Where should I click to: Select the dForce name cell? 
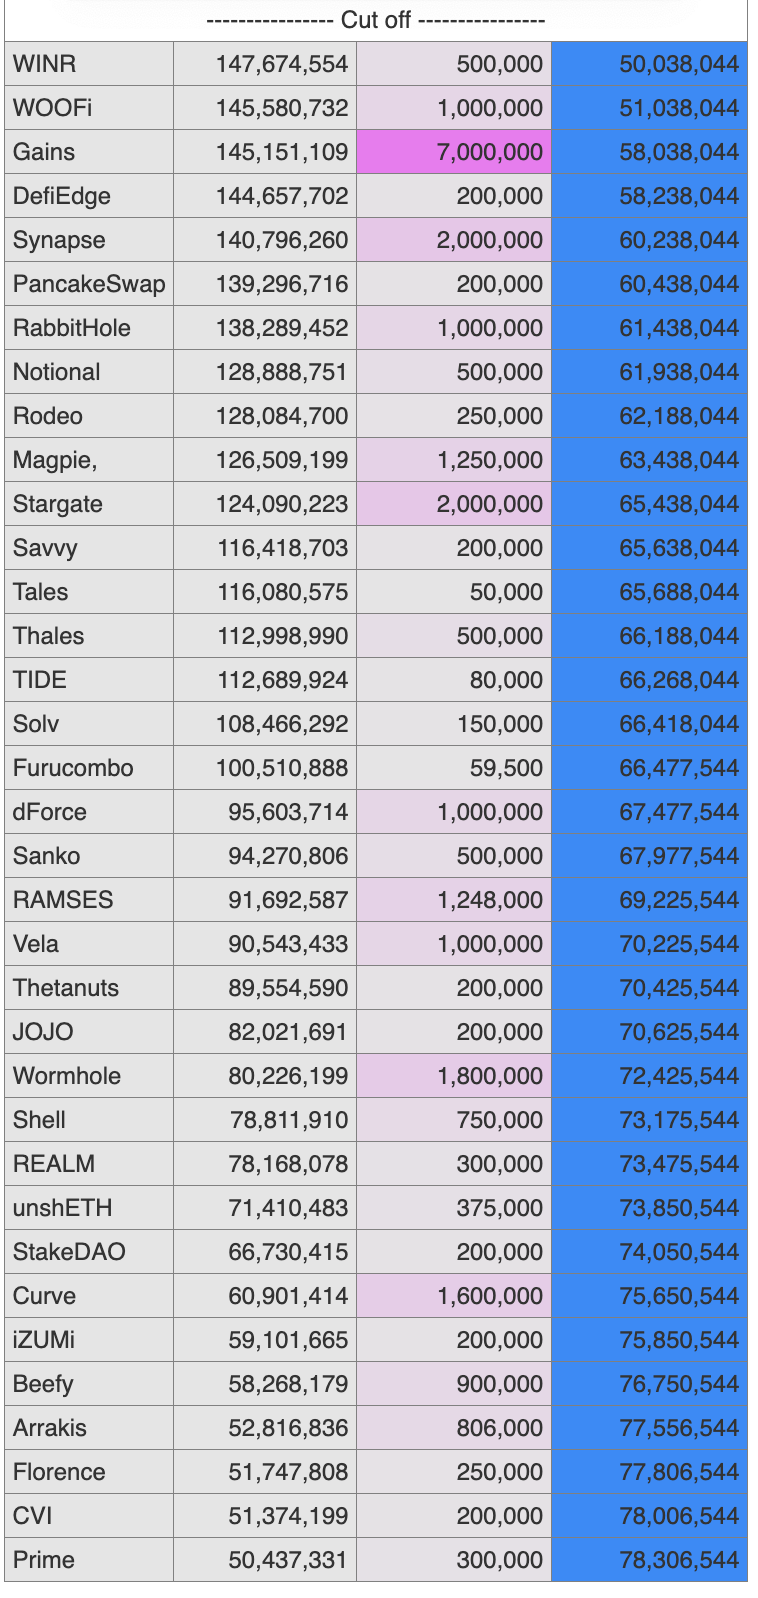tap(88, 812)
